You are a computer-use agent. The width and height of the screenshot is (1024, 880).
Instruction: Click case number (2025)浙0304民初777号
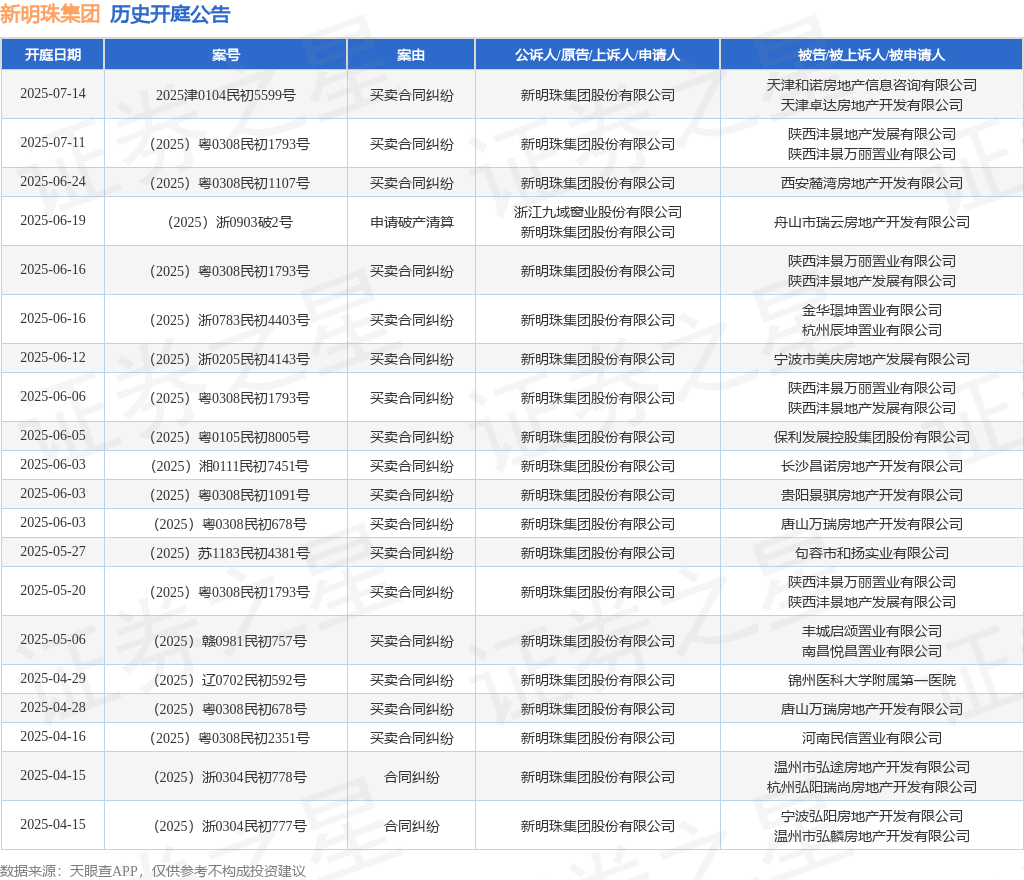pyautogui.click(x=230, y=826)
